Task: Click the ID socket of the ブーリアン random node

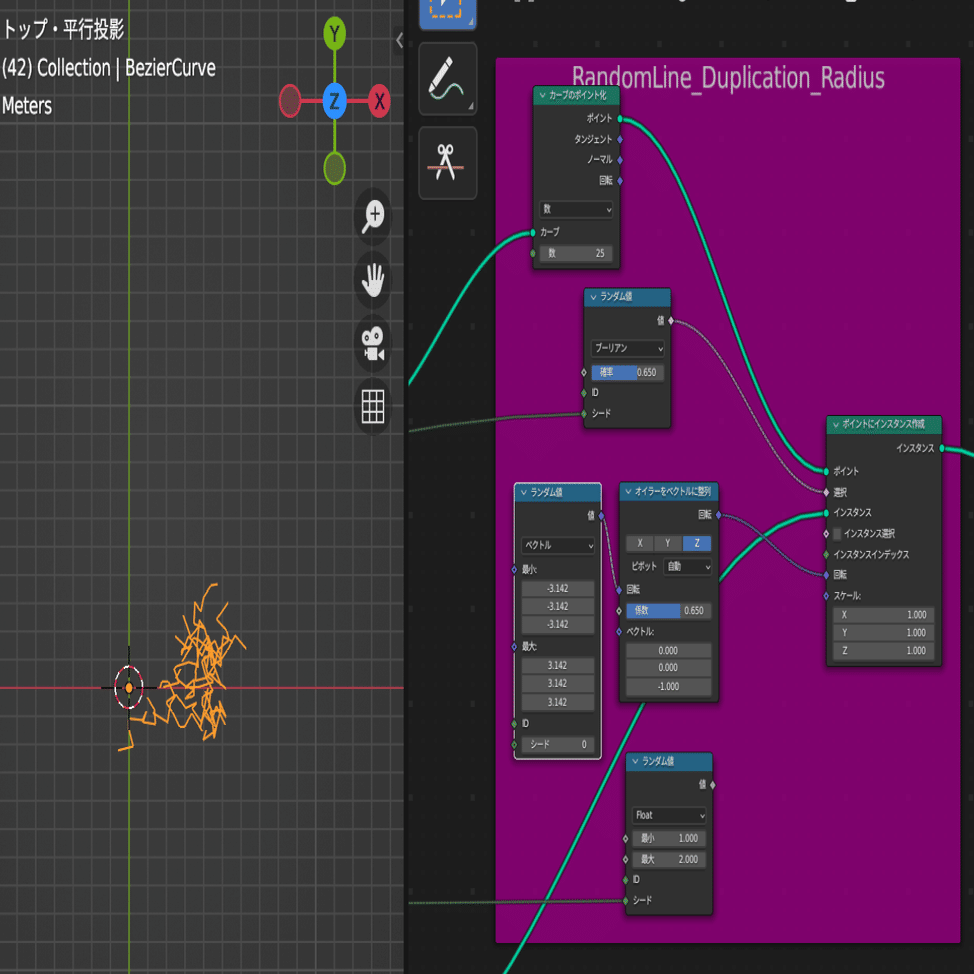Action: coord(584,393)
